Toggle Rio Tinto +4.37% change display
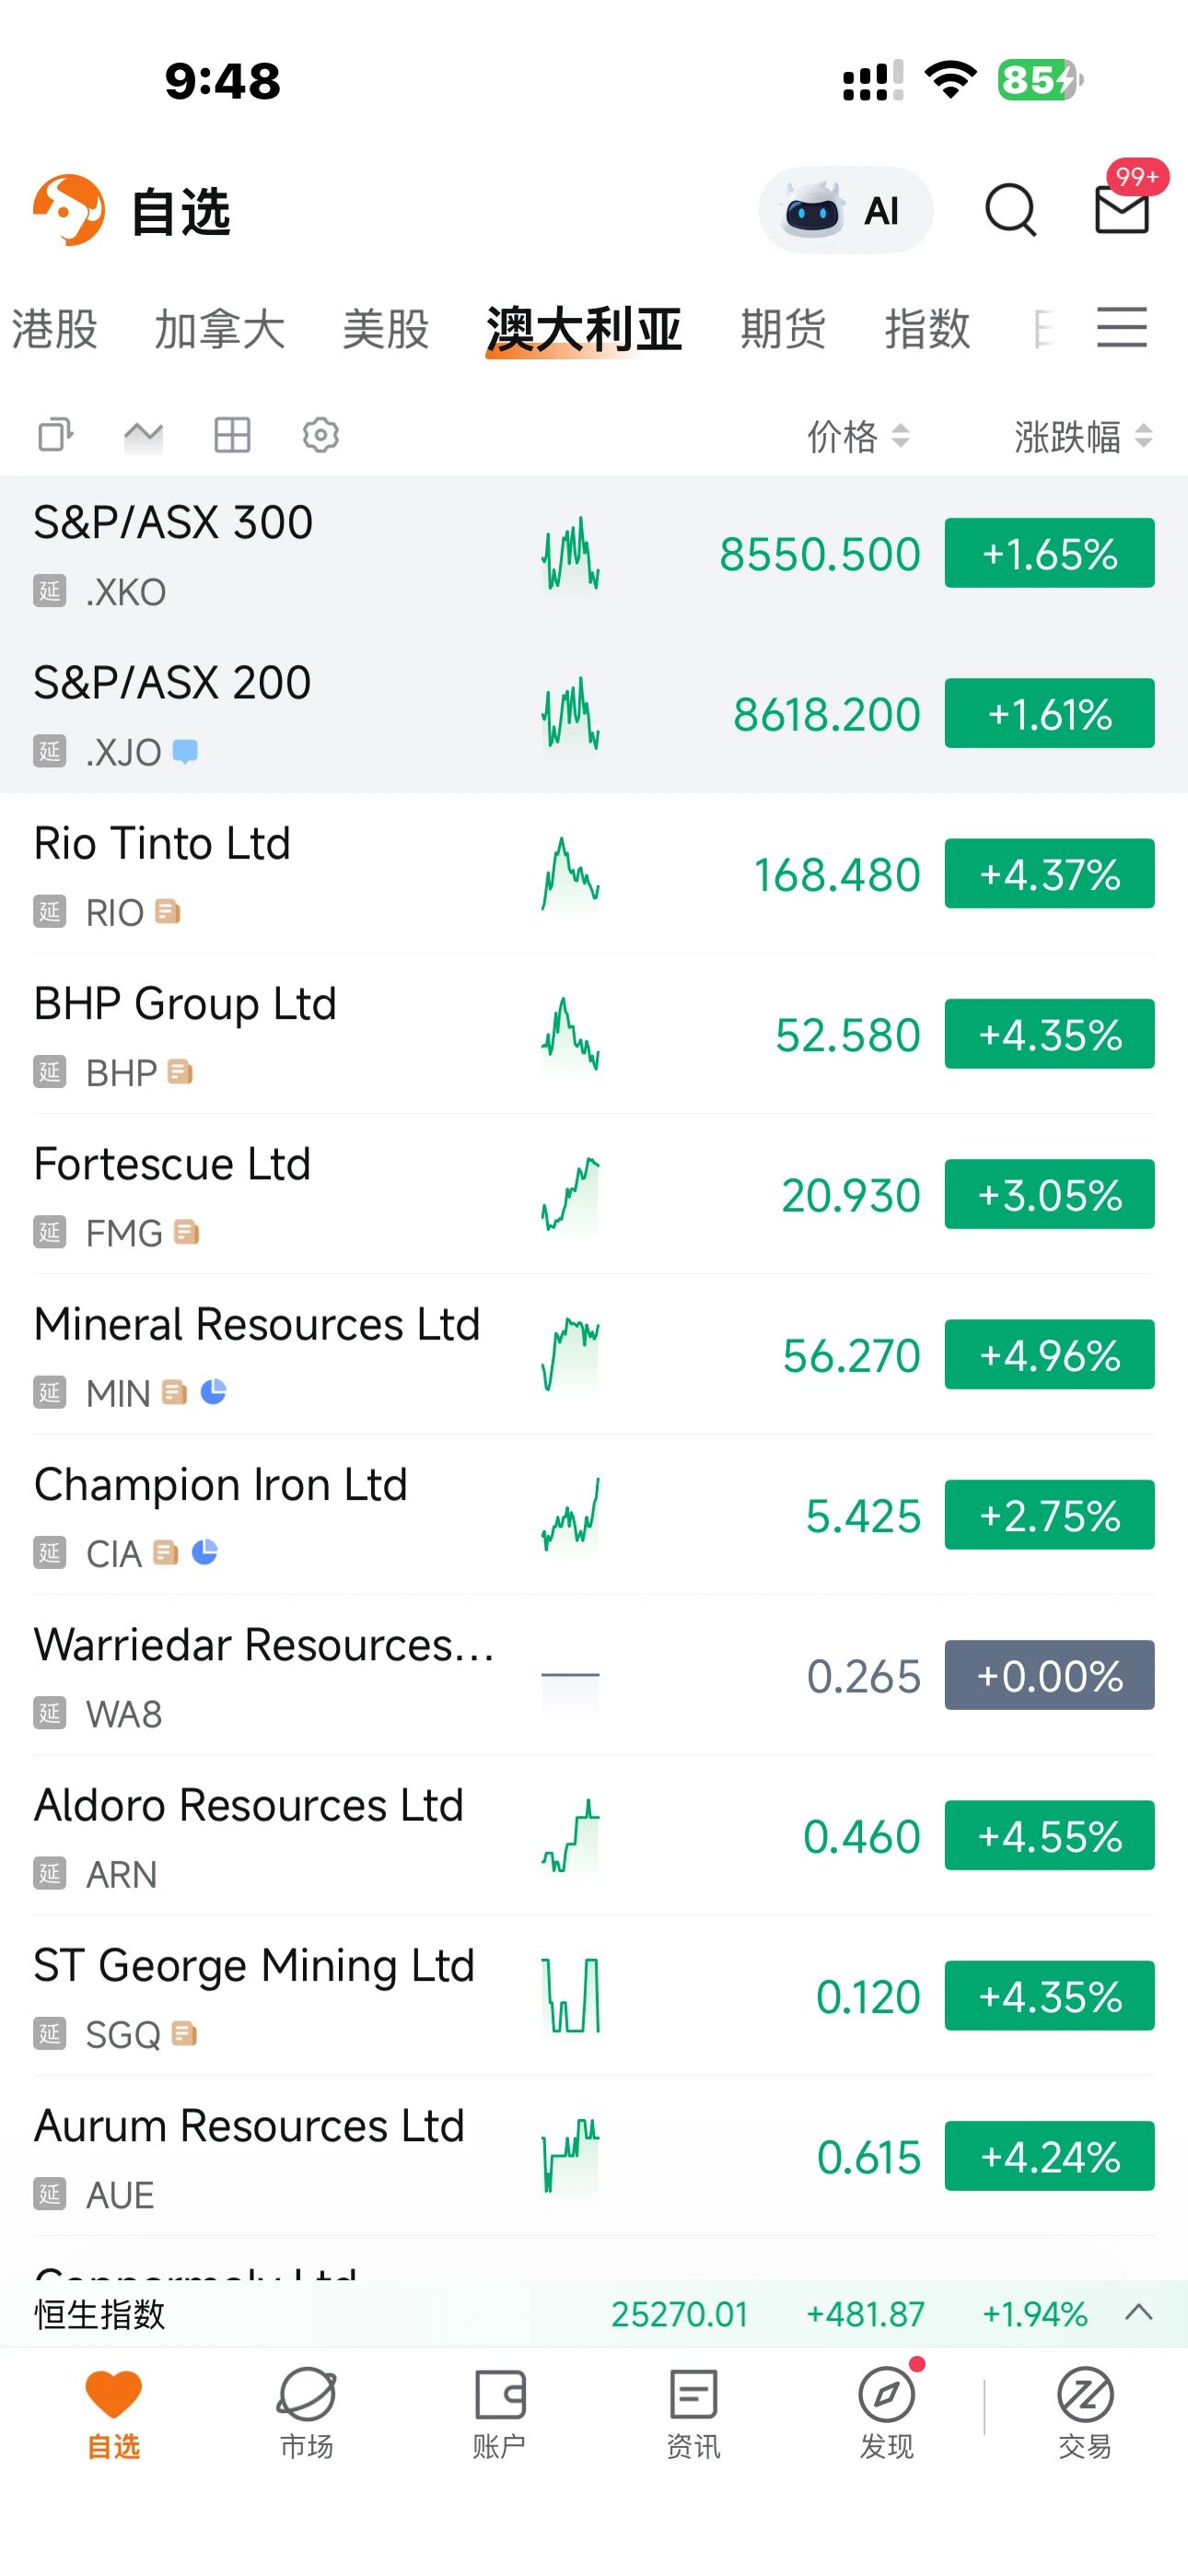1188x2576 pixels. pos(1049,874)
